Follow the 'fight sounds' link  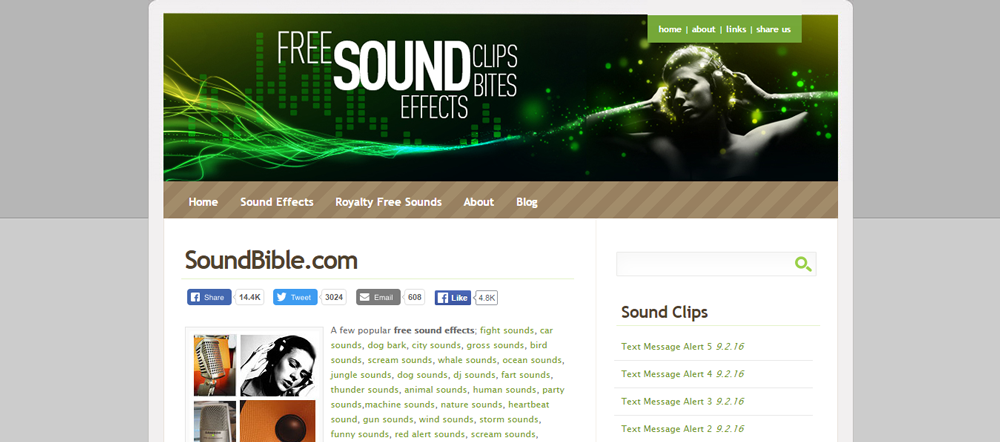507,330
